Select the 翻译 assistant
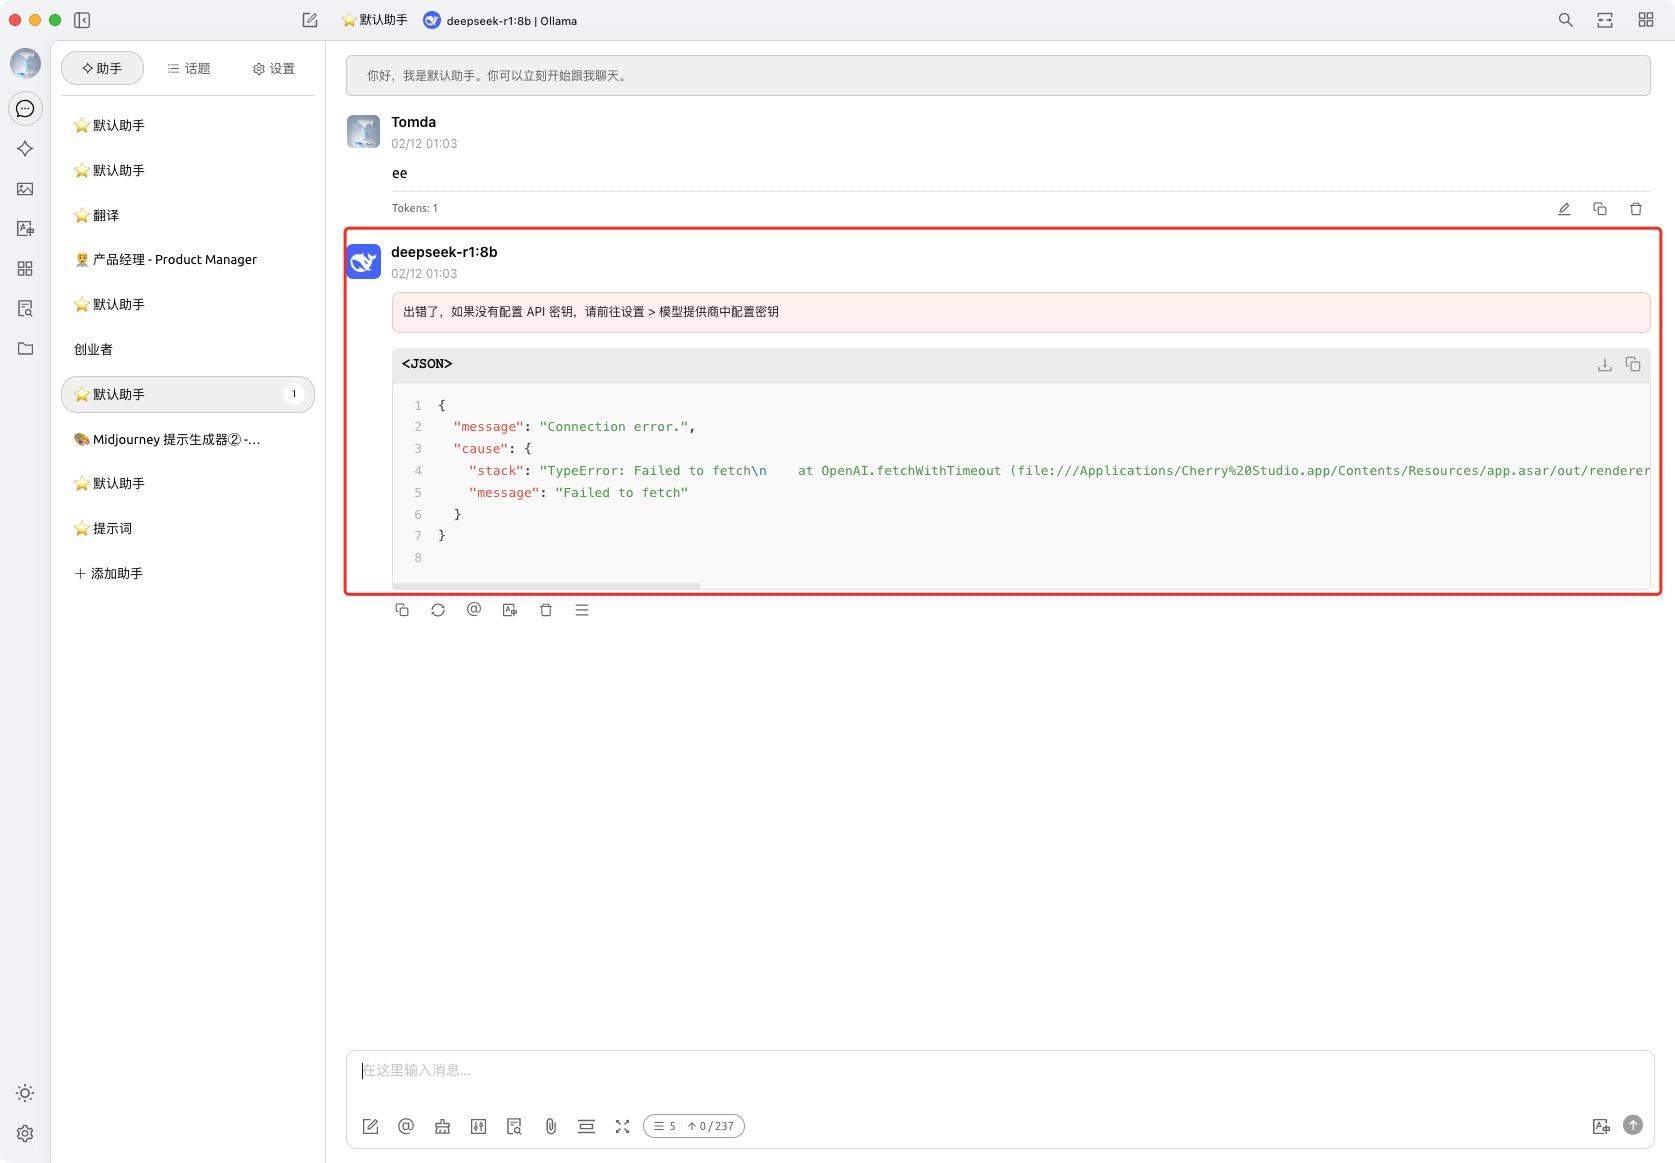Viewport: 1675px width, 1163px height. 188,215
